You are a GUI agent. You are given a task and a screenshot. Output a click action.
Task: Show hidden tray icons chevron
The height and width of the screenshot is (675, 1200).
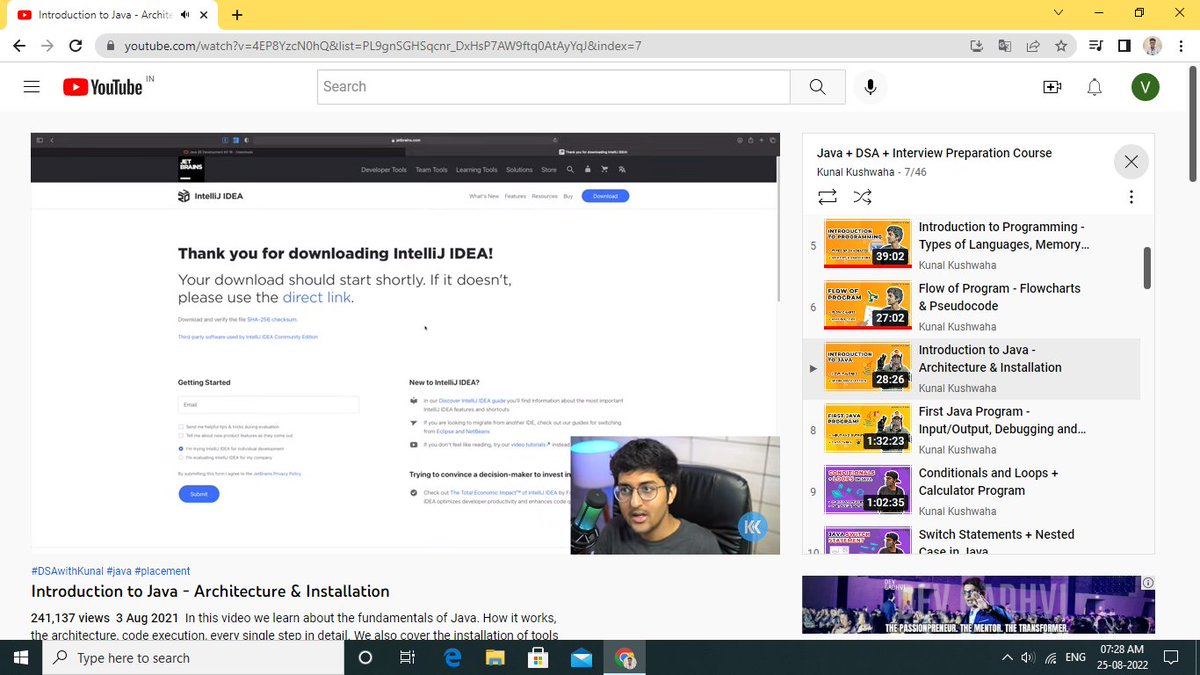[x=1007, y=658]
